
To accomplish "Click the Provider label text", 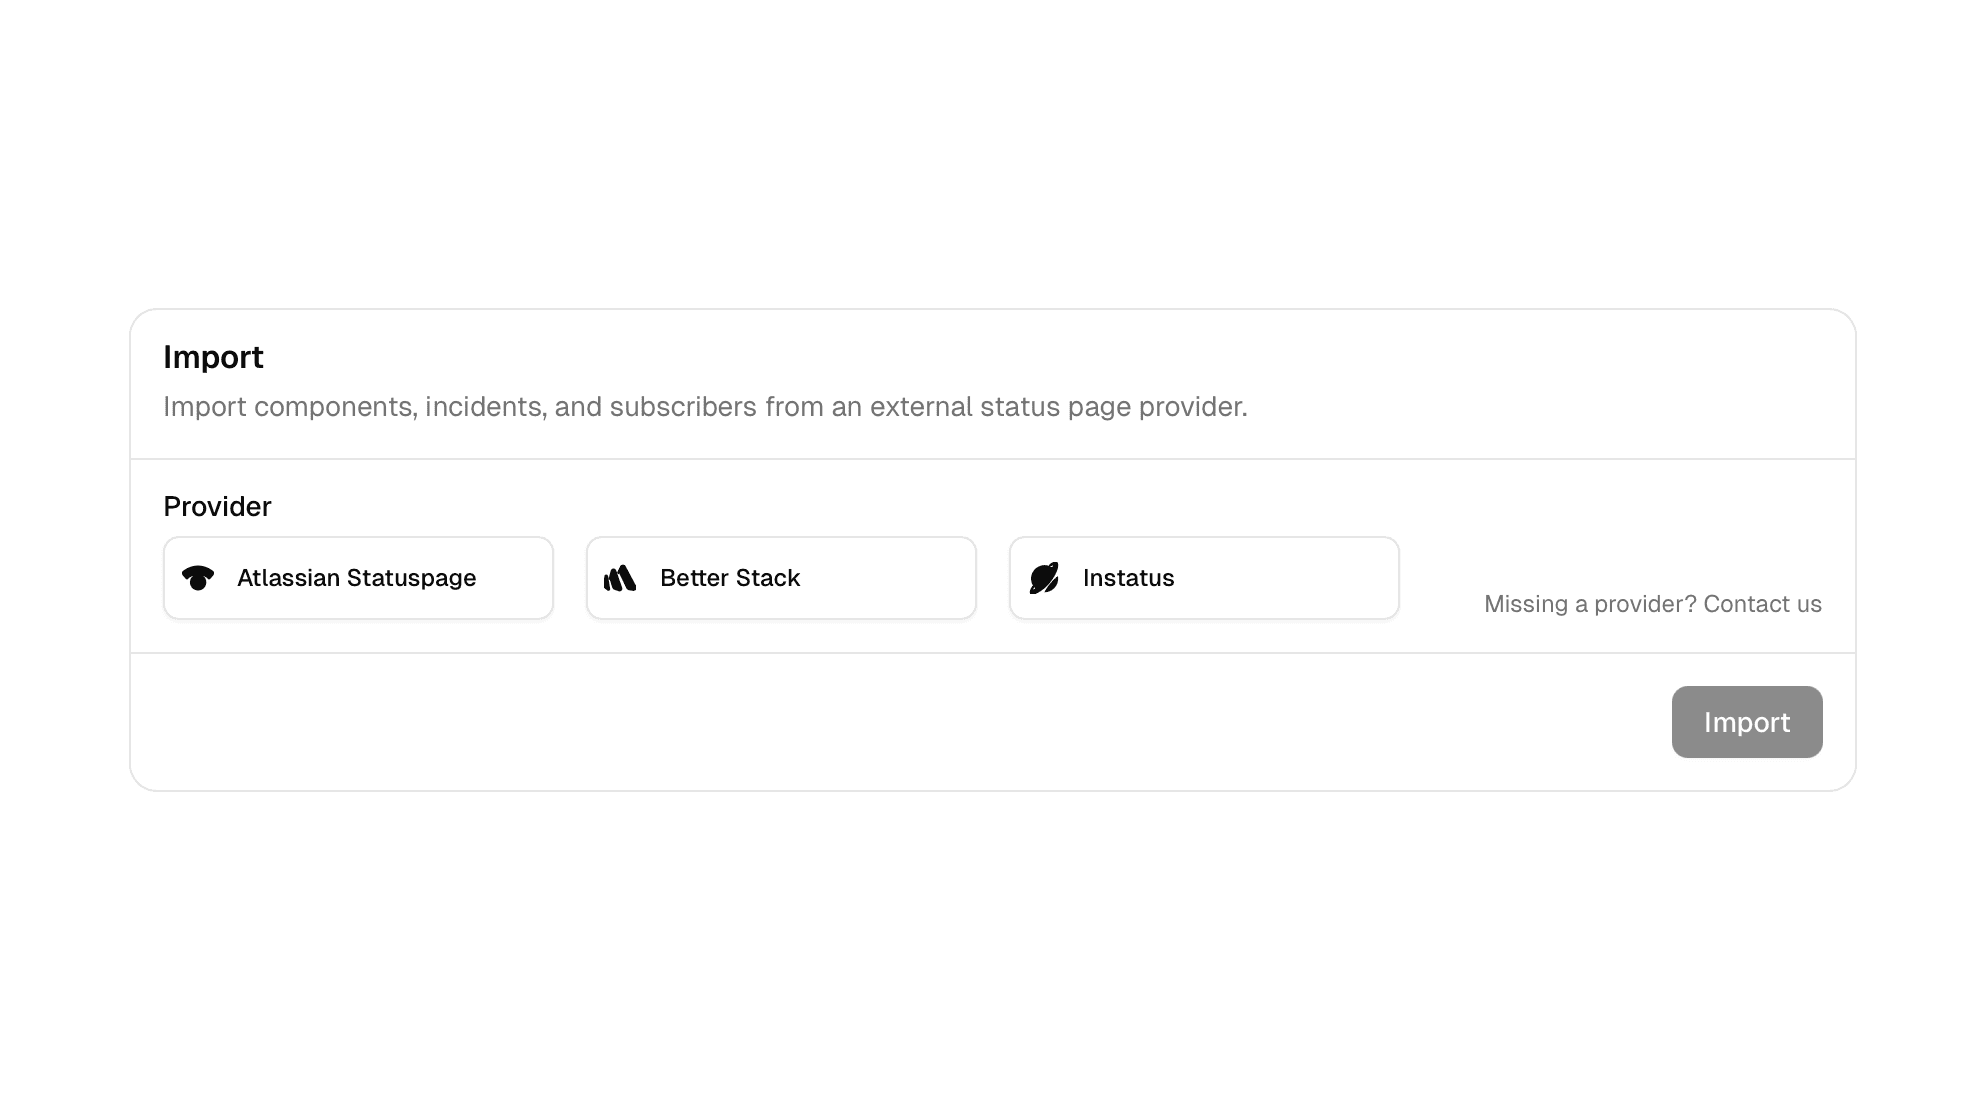I will (217, 507).
